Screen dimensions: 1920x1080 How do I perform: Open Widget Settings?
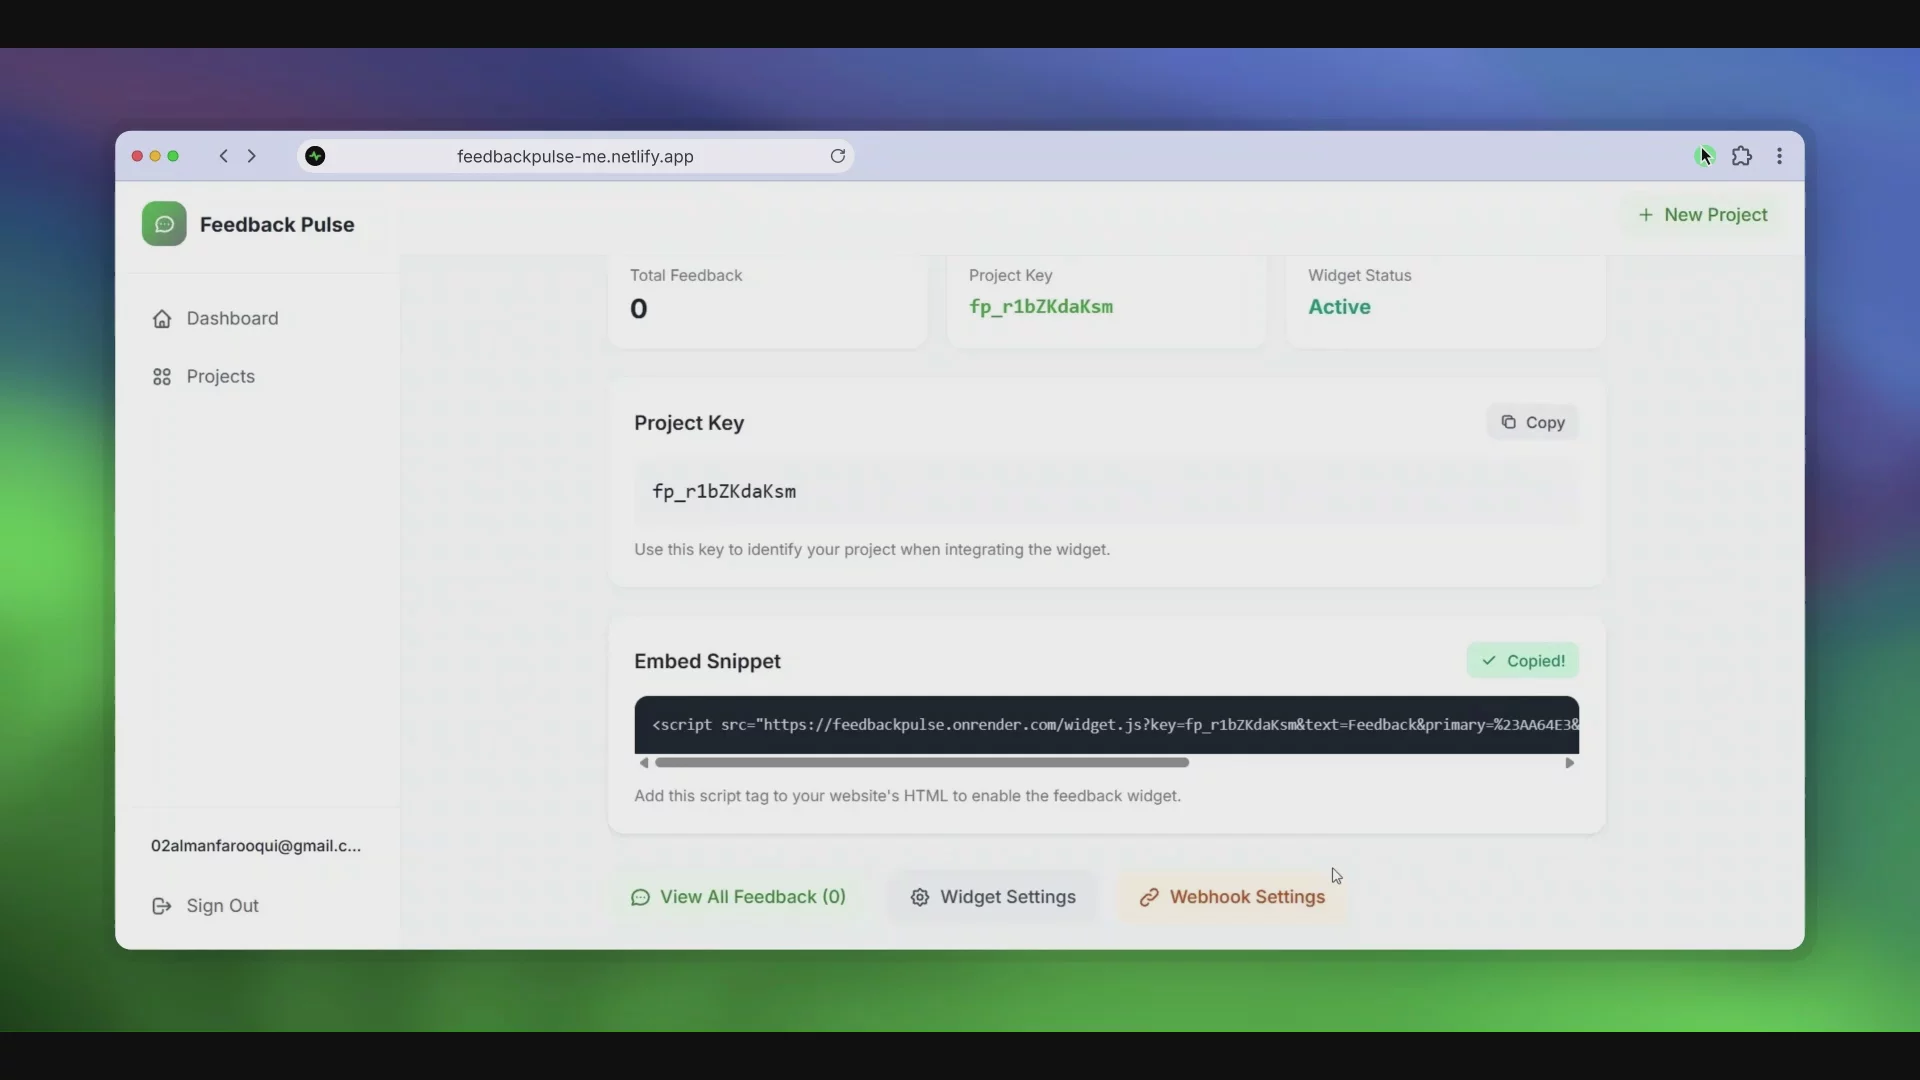[x=992, y=897]
